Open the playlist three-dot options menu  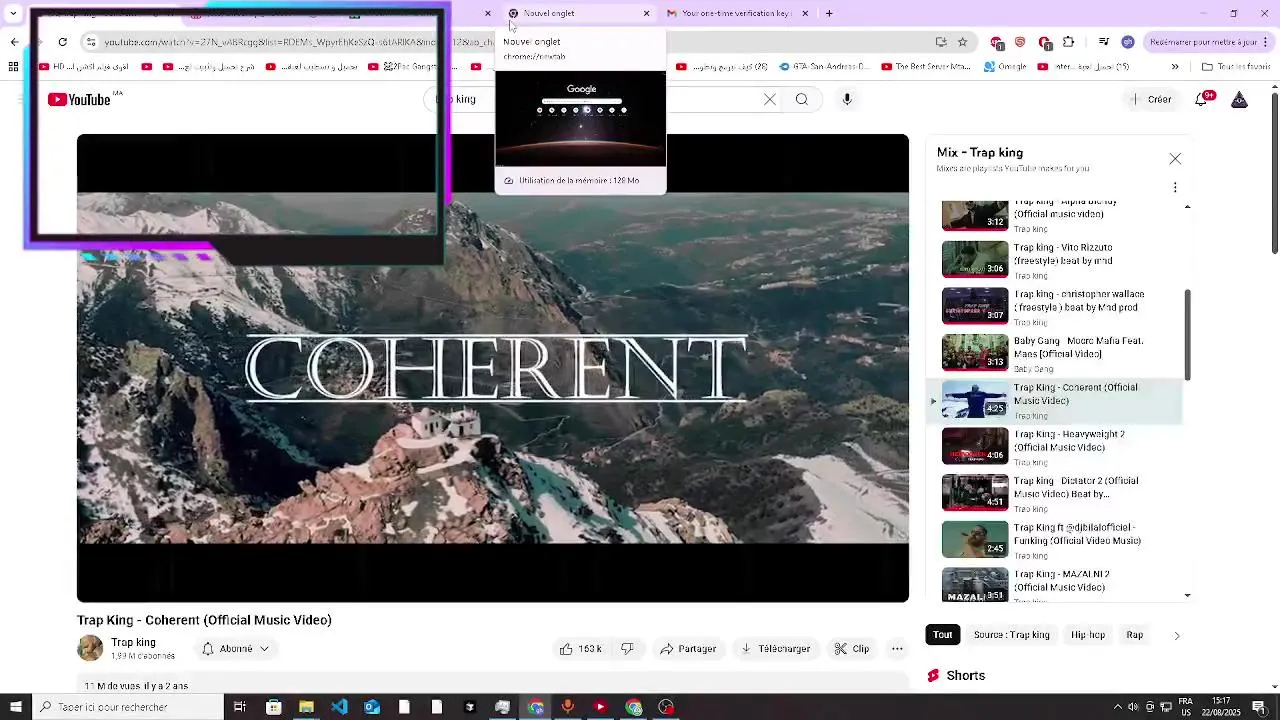tap(1175, 187)
